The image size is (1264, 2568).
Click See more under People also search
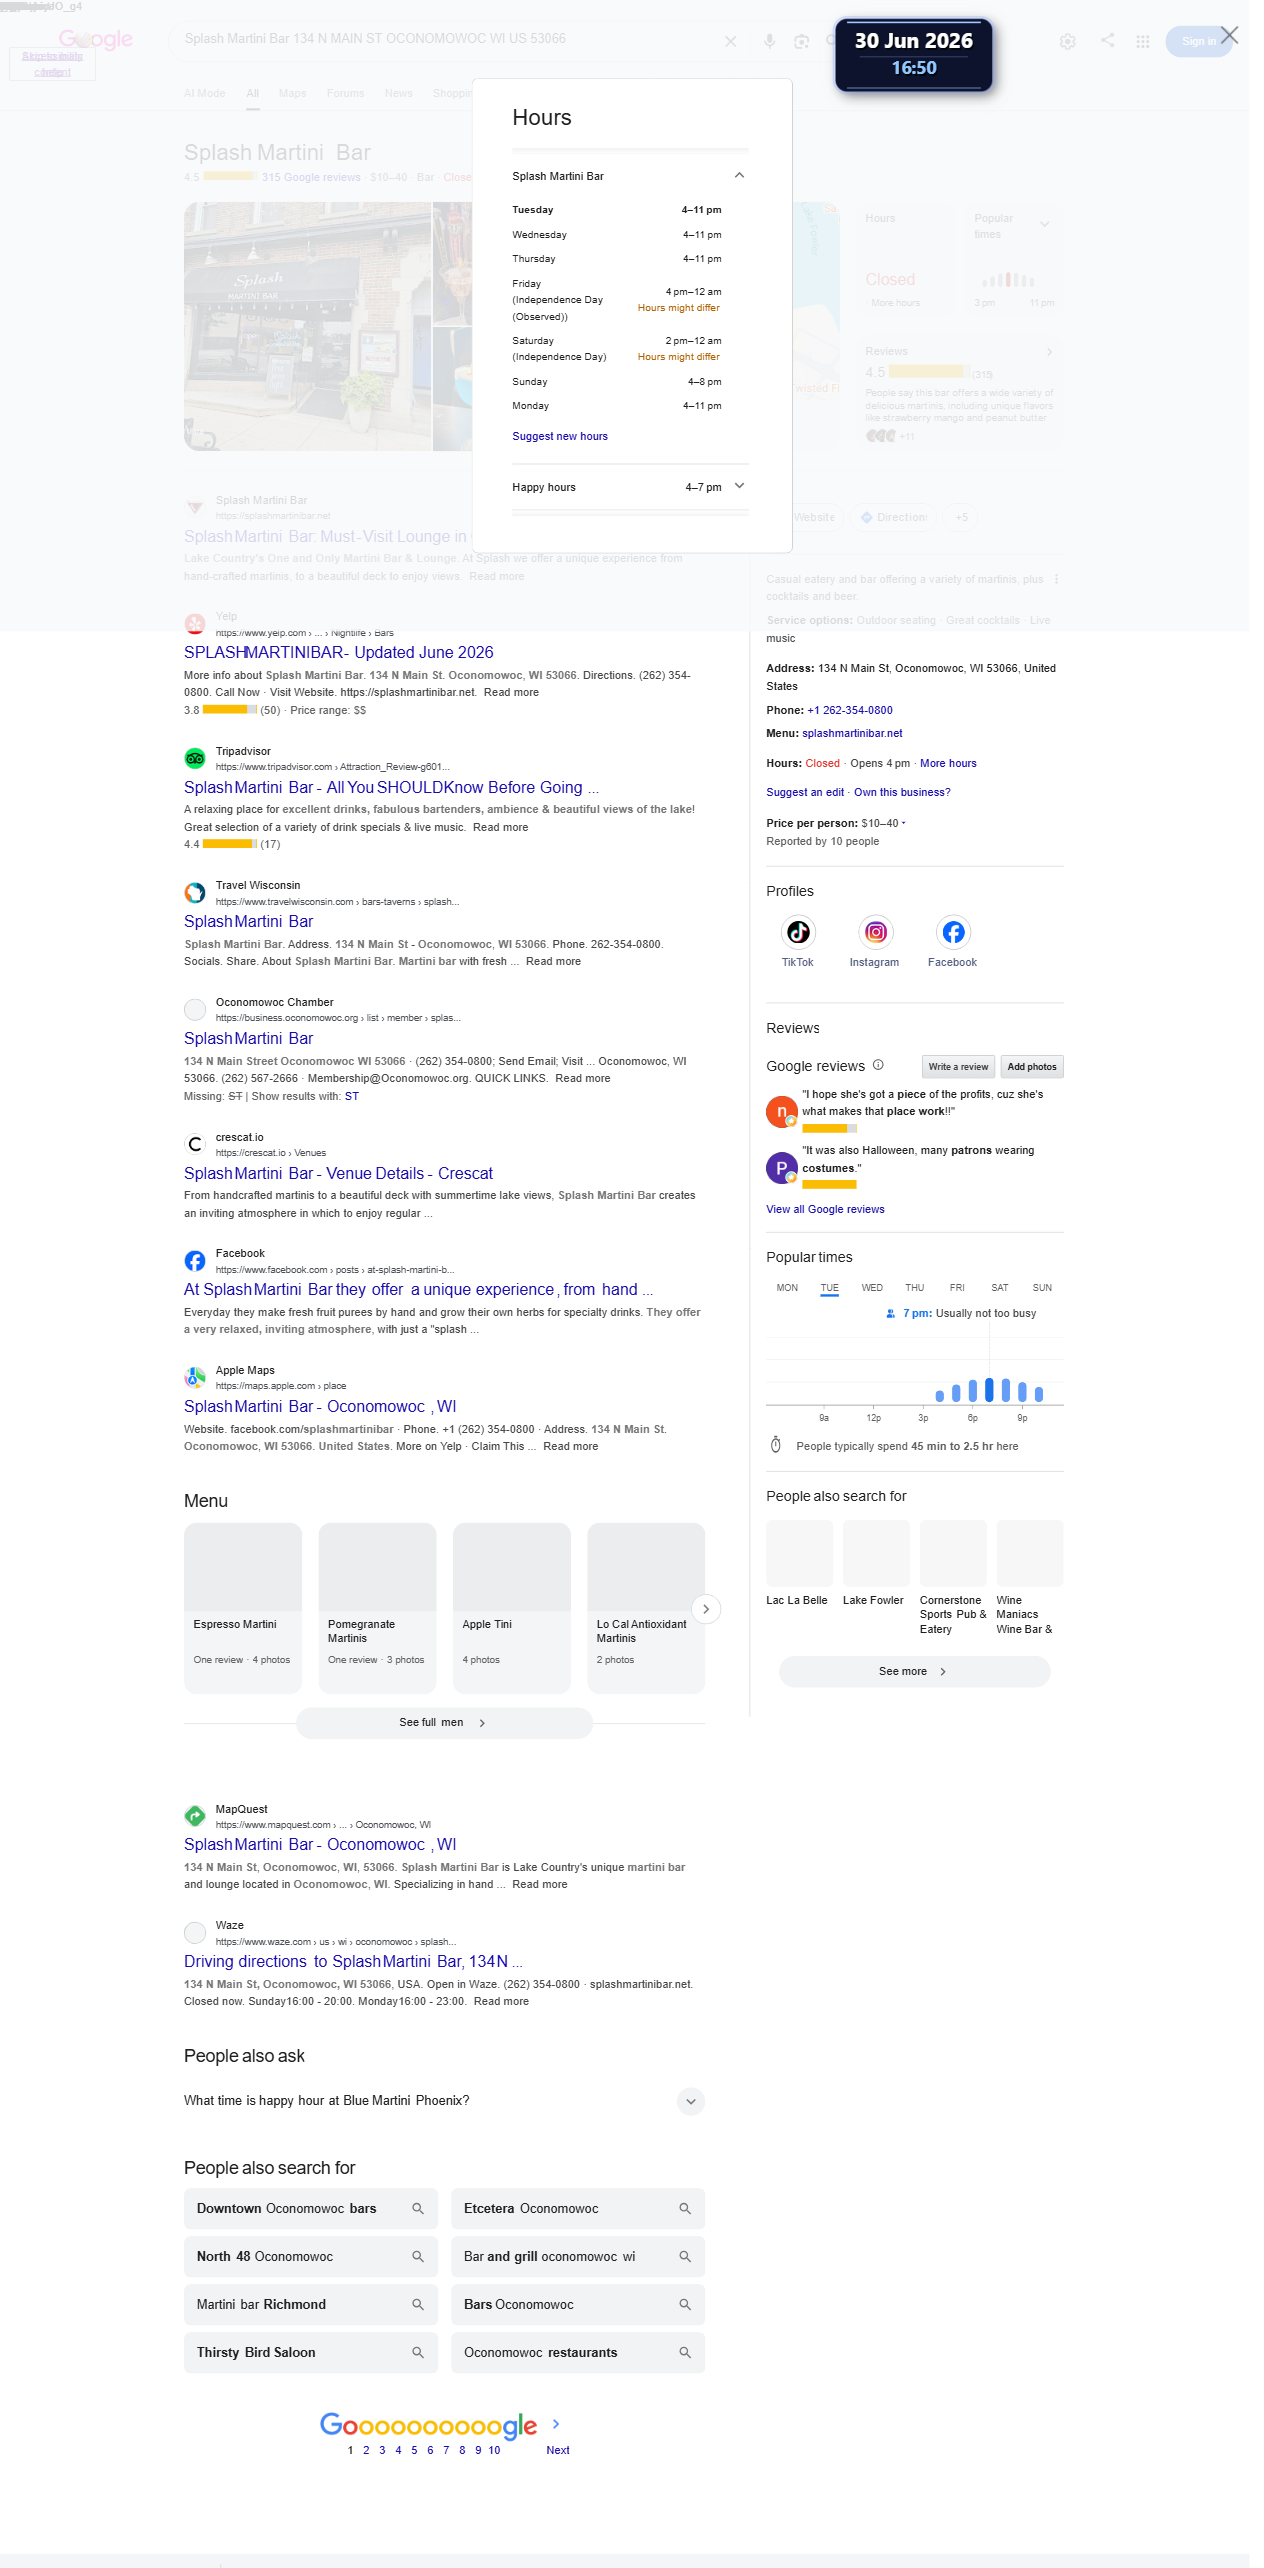click(914, 1671)
